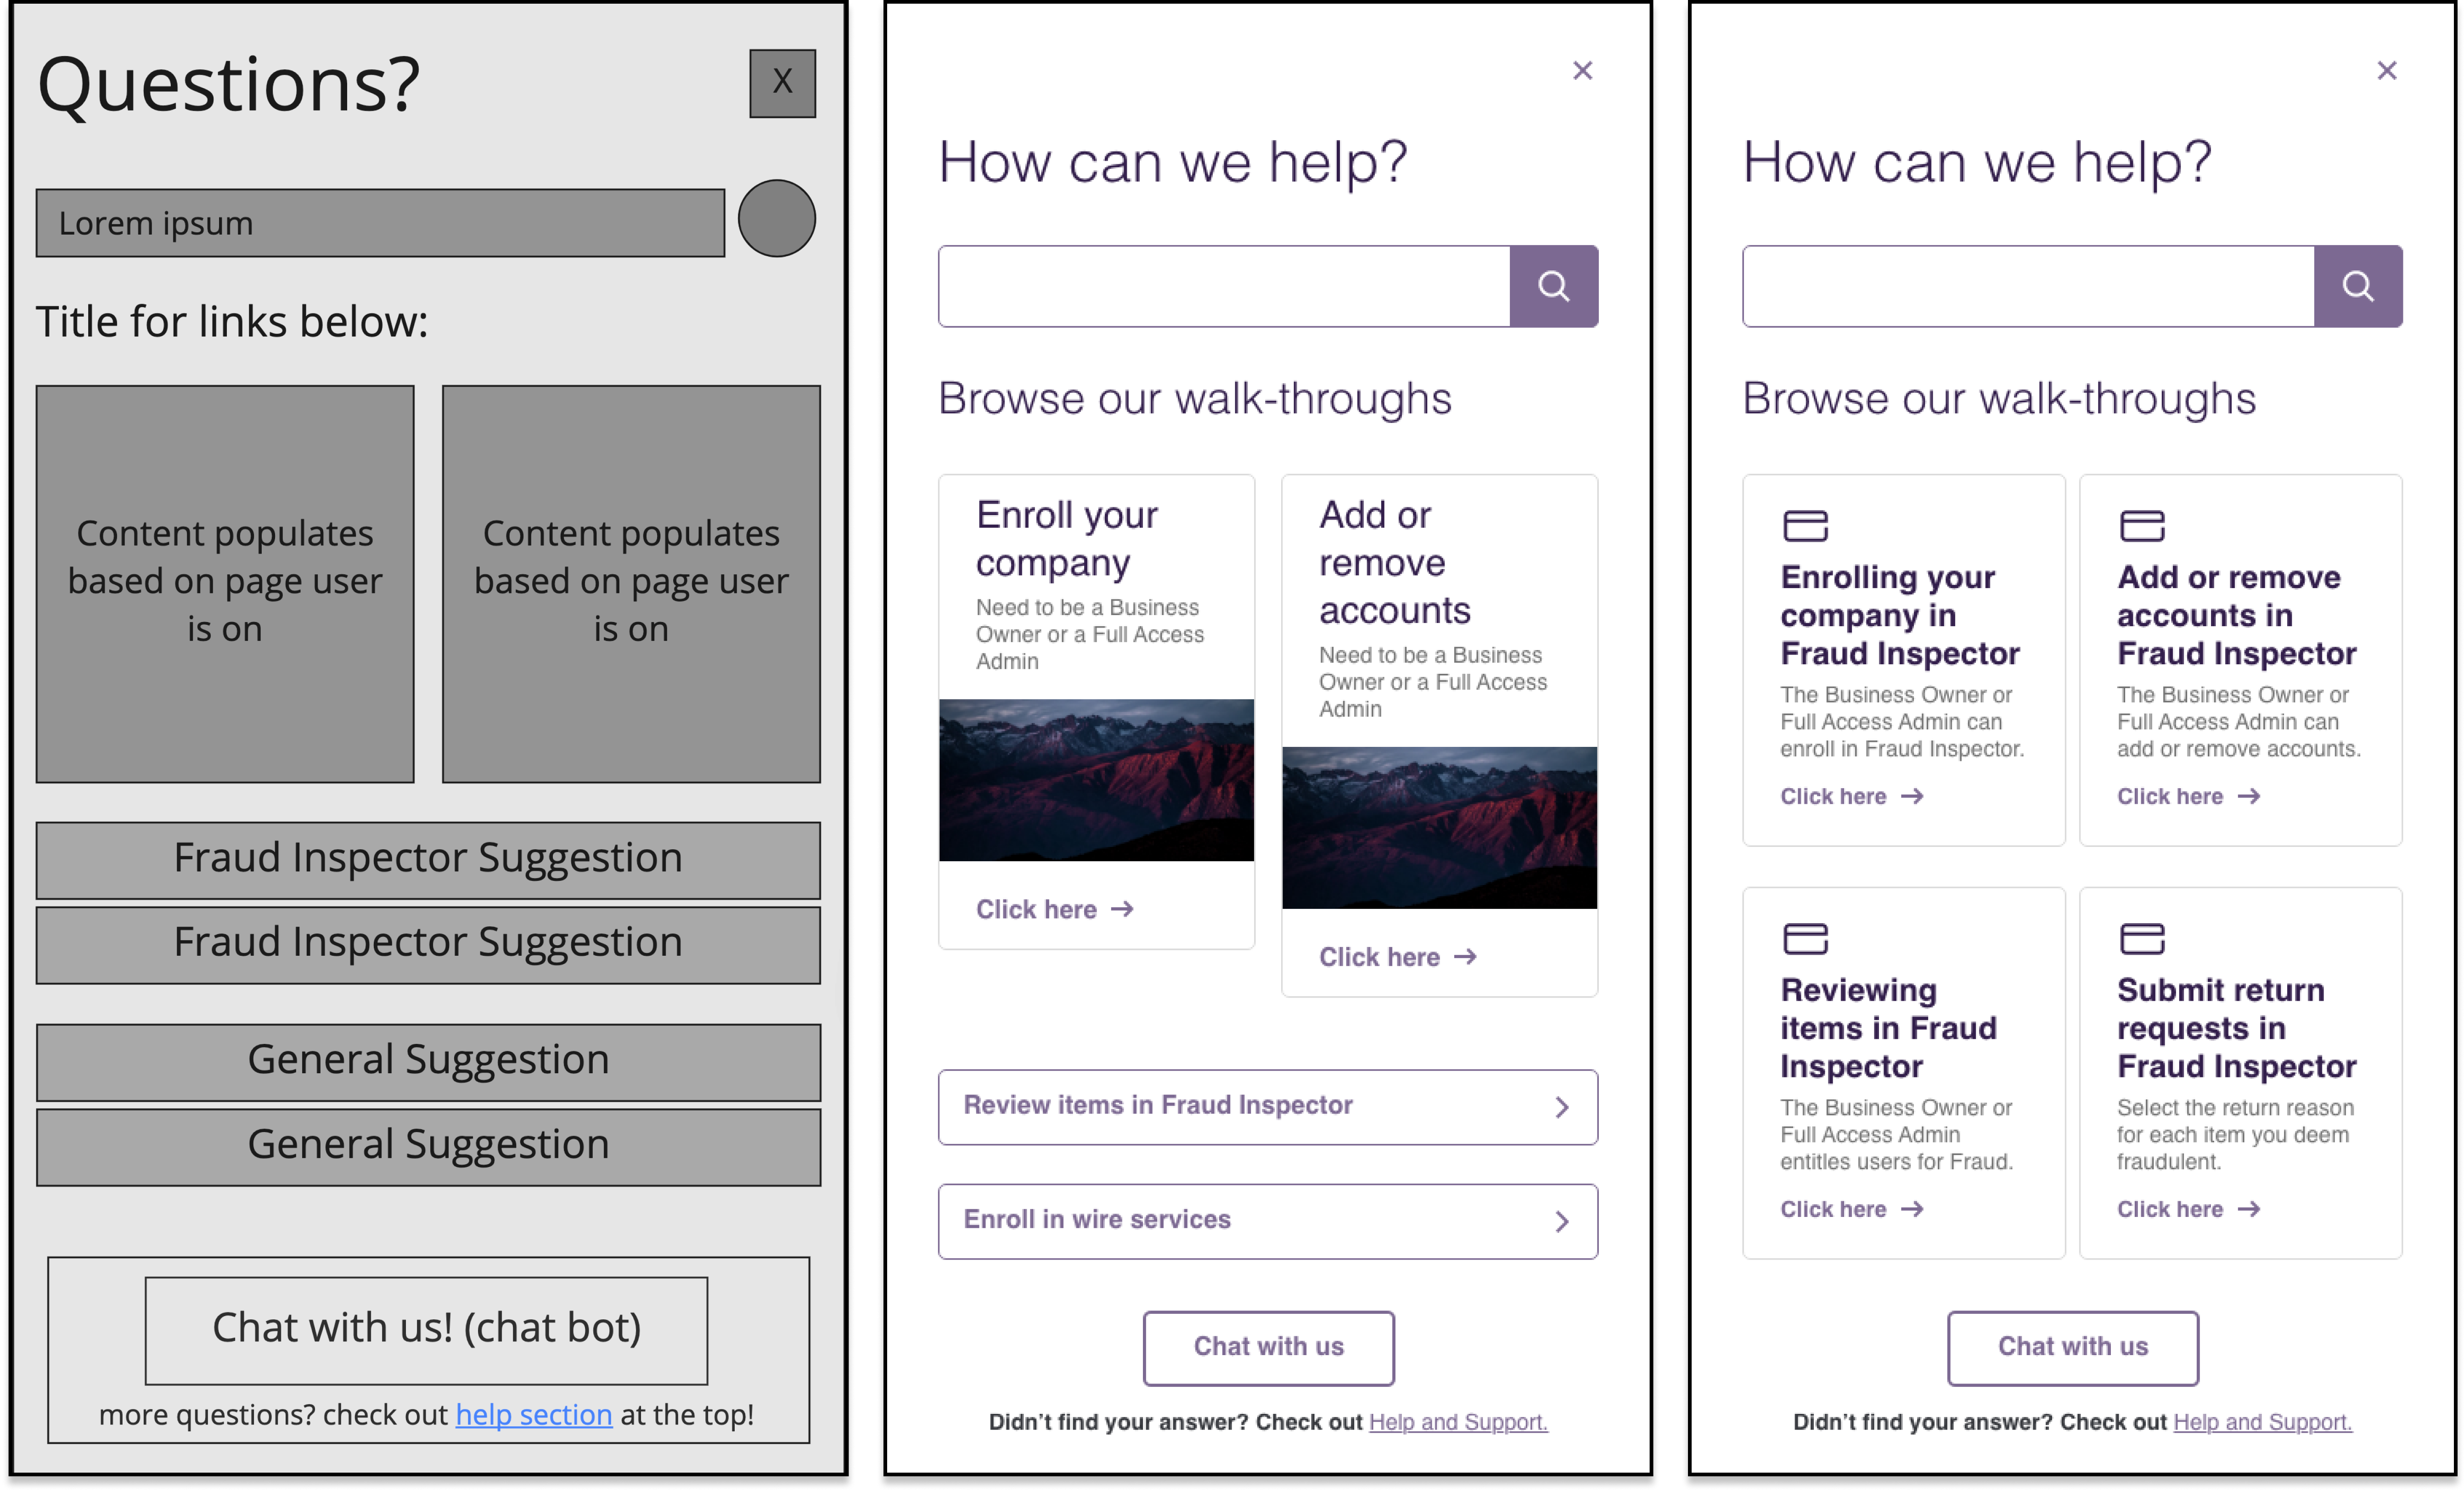Click here under Reviewing items in Fraud Inspector
Image resolution: width=2464 pixels, height=1491 pixels.
point(1833,1209)
